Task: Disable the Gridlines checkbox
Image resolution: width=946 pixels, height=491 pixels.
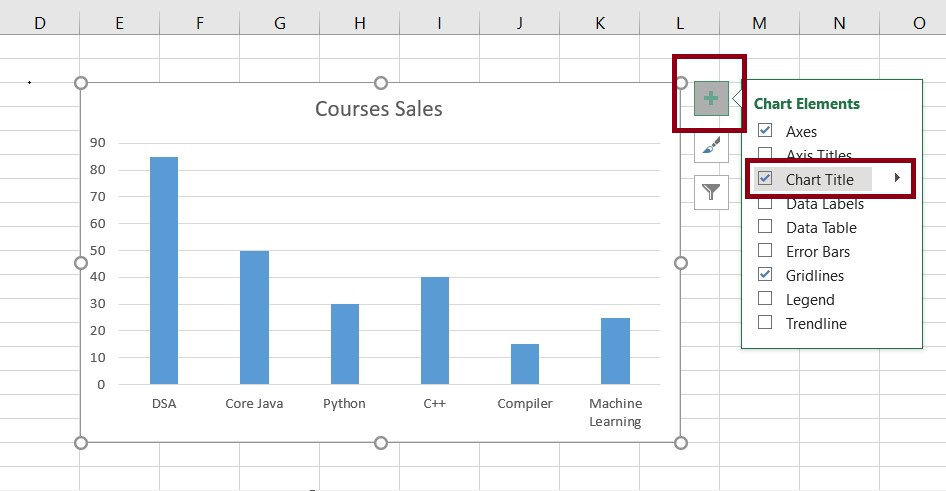Action: coord(765,275)
